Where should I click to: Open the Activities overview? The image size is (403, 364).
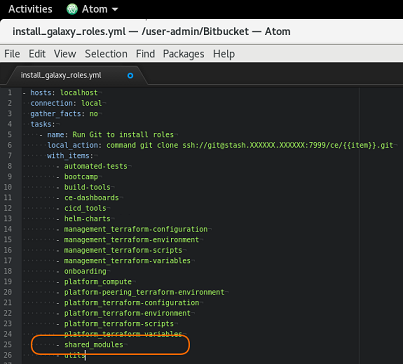(x=30, y=9)
